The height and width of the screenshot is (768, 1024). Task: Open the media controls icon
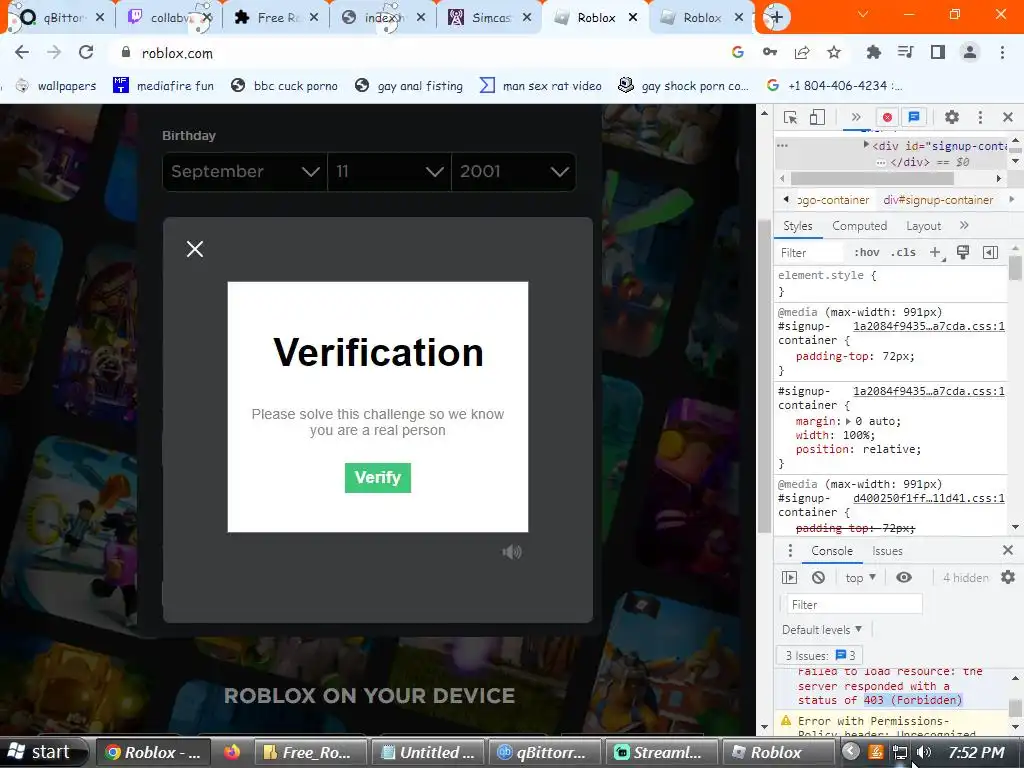(905, 52)
